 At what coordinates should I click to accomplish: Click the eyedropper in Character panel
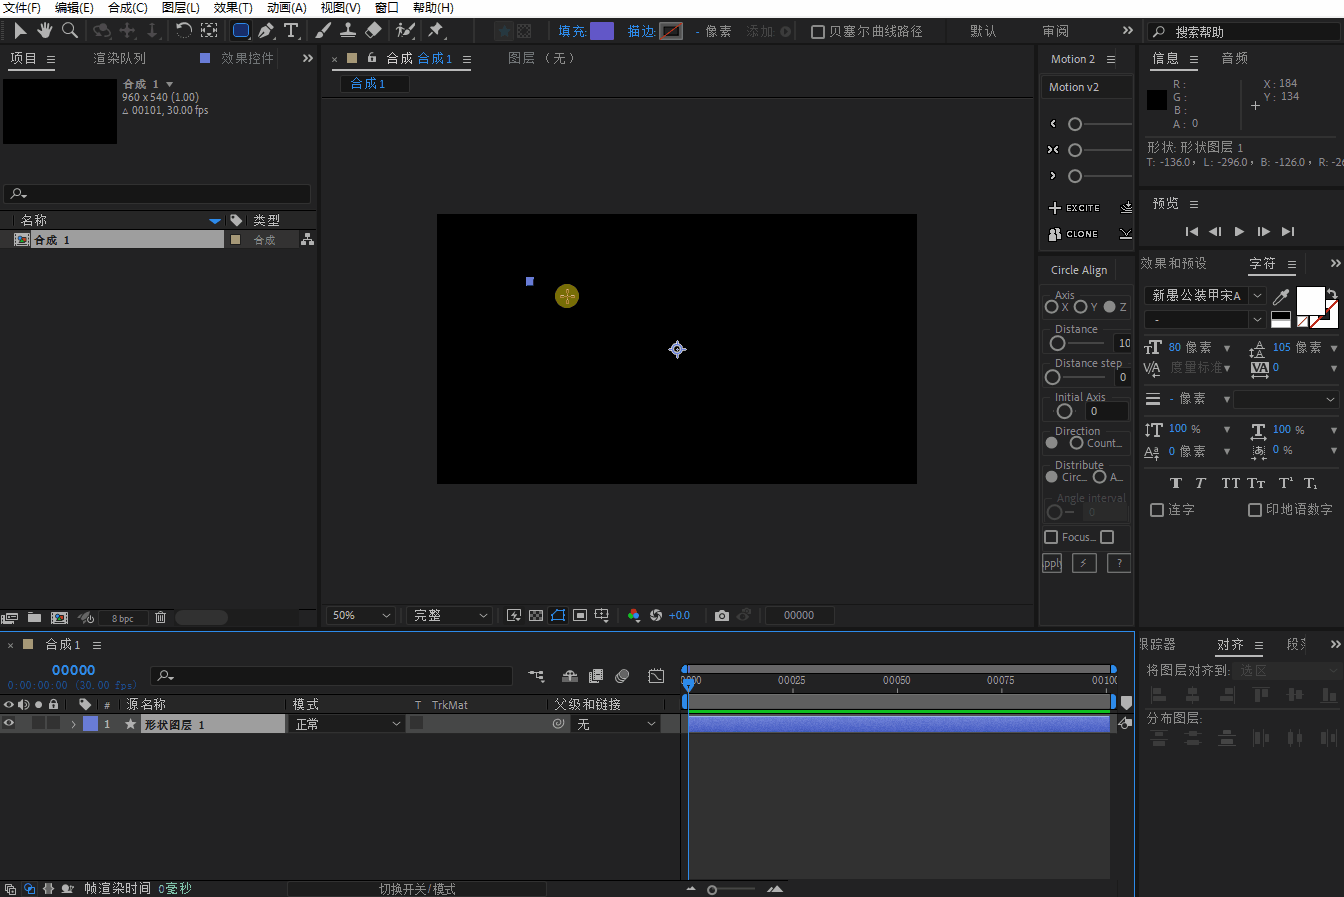1281,296
